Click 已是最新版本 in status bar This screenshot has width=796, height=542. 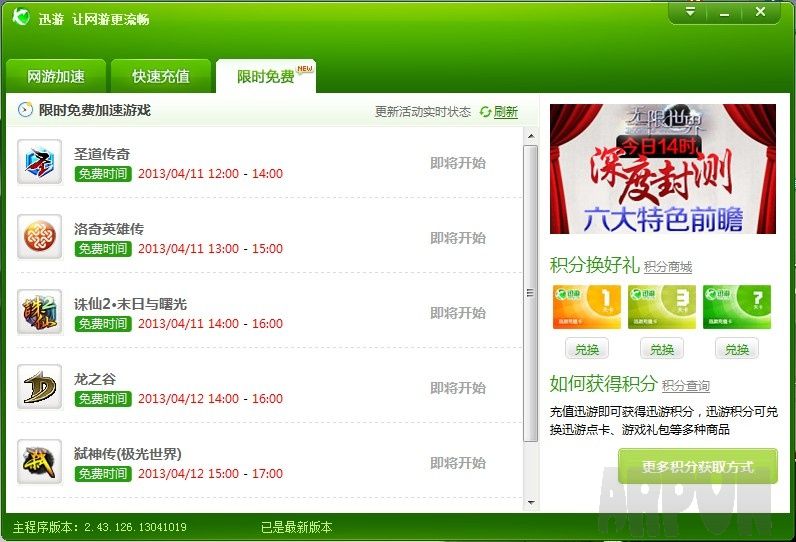296,527
